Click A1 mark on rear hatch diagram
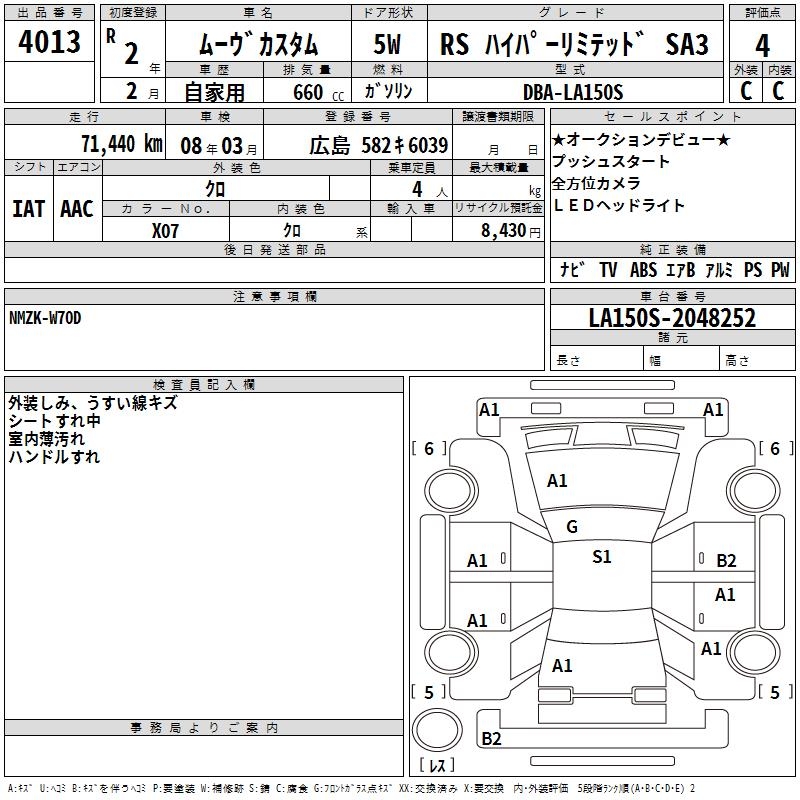The width and height of the screenshot is (800, 800). coord(562,666)
